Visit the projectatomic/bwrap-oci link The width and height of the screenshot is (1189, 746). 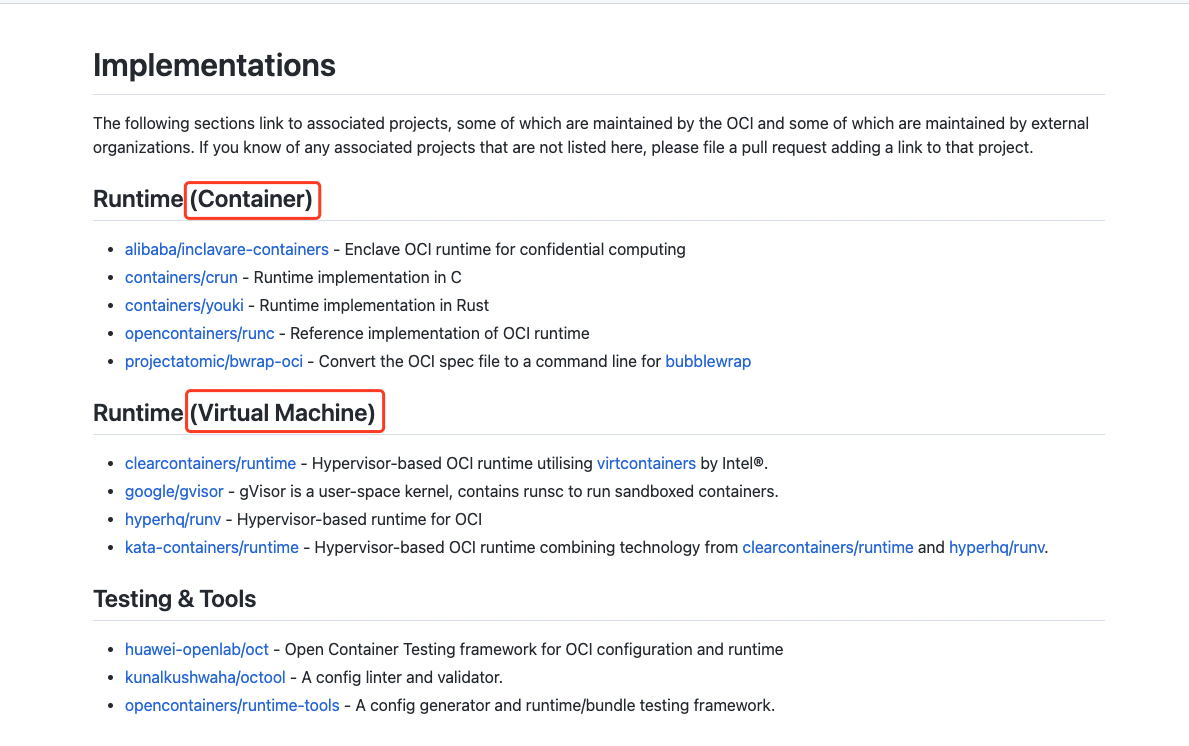tap(214, 362)
